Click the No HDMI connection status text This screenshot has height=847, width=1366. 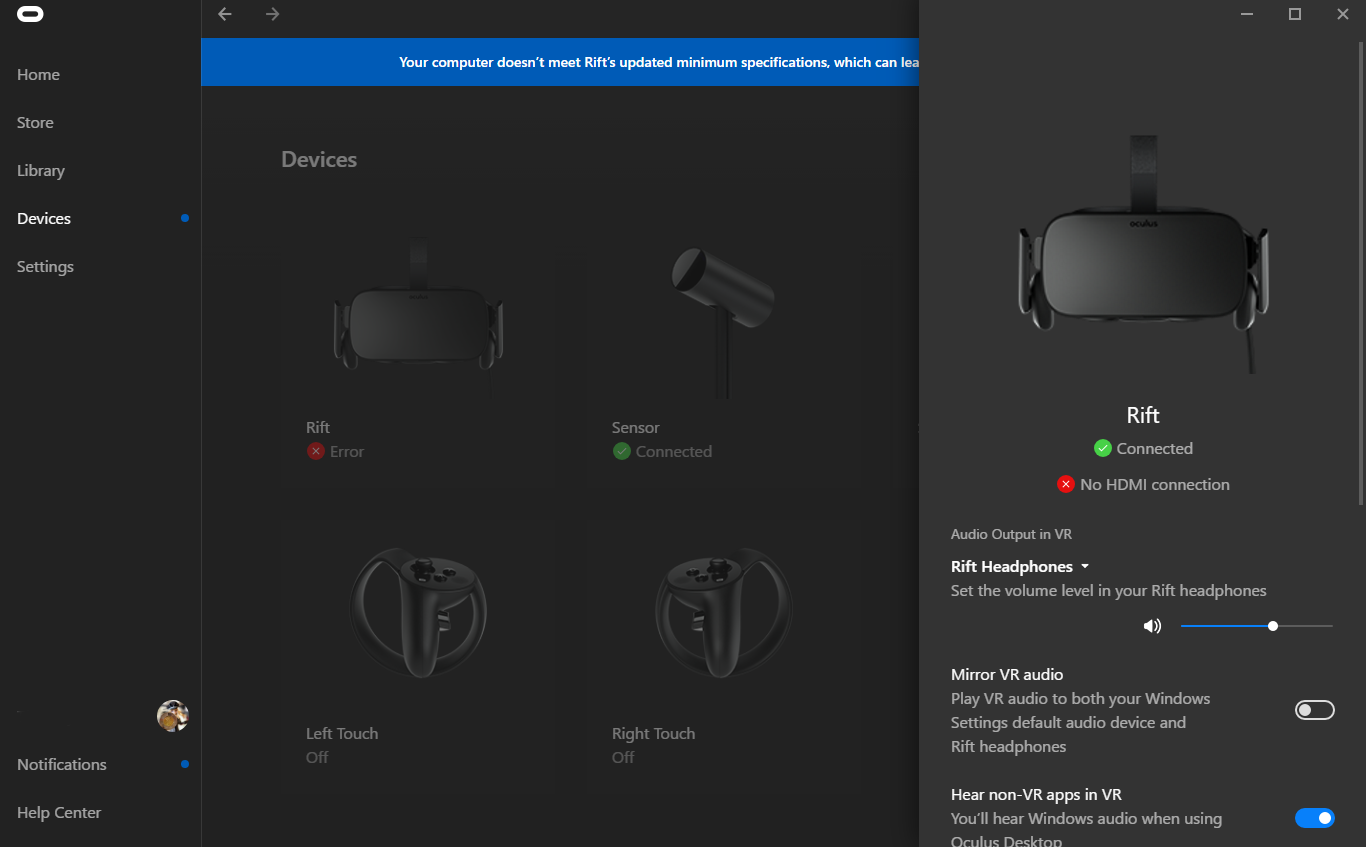click(x=1155, y=484)
